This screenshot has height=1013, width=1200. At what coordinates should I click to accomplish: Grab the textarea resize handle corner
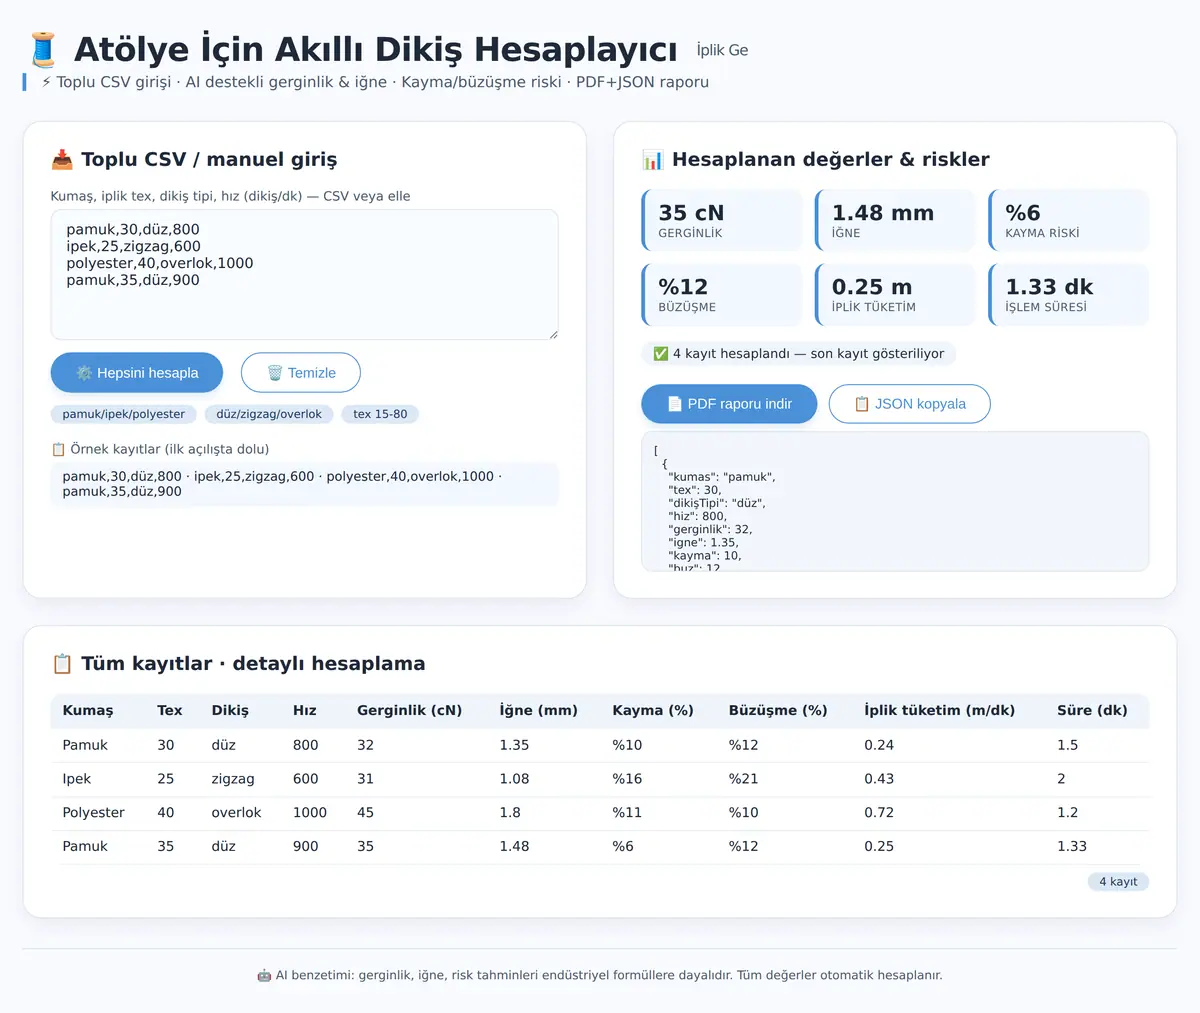[552, 333]
